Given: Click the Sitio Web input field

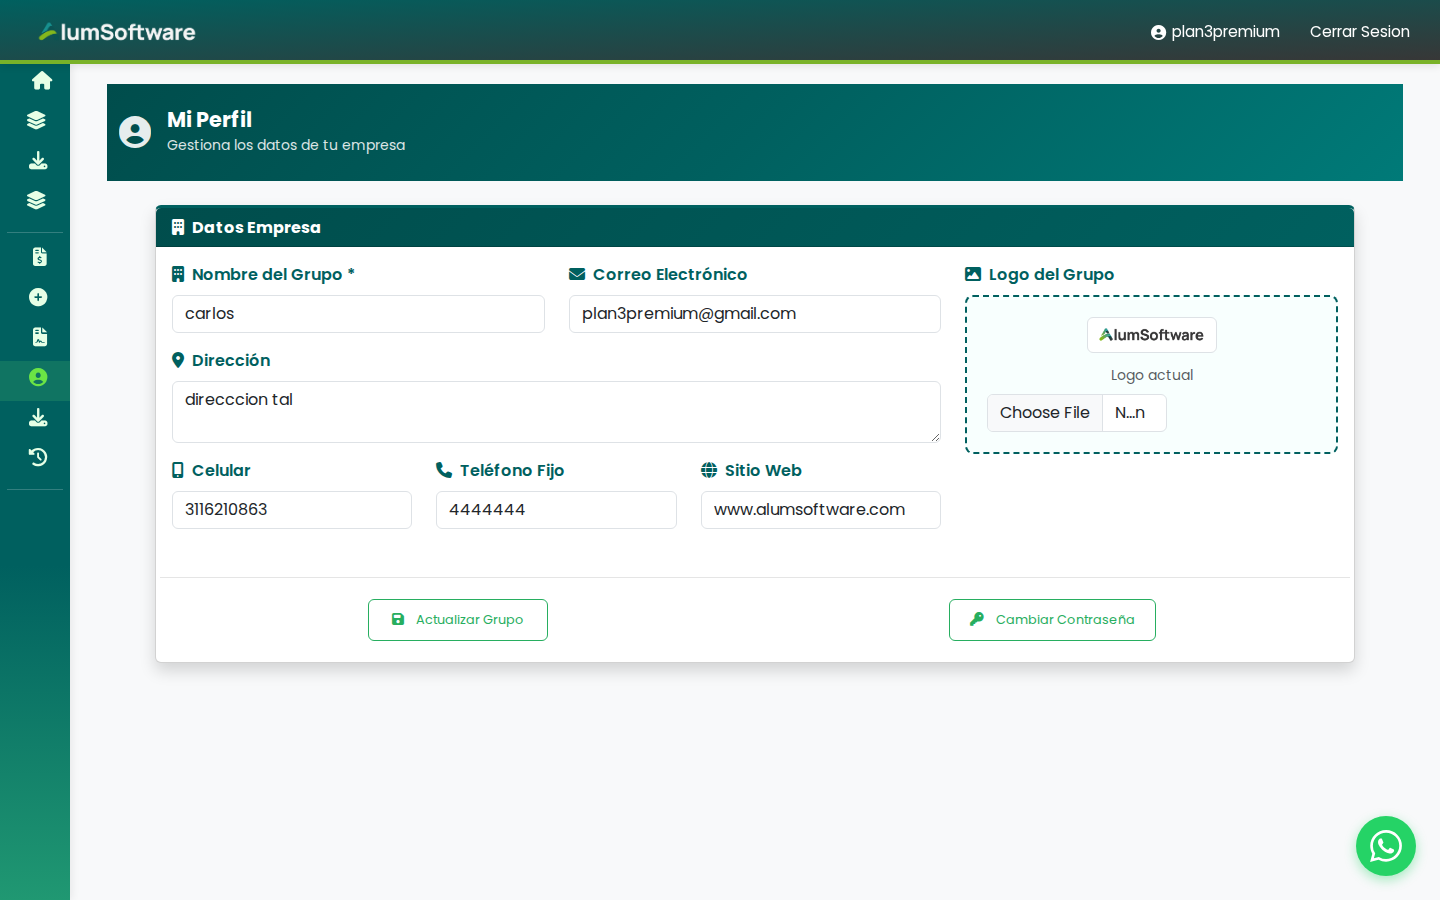Looking at the screenshot, I should coord(820,510).
